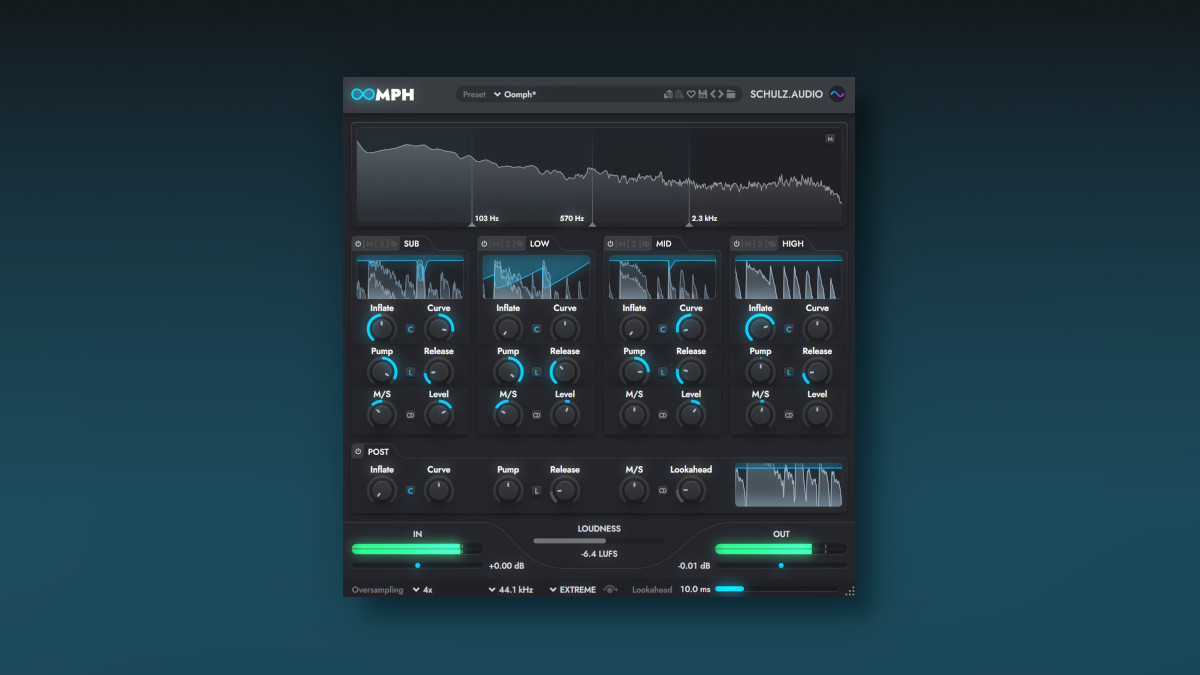Click the link icon in the SUB band M/S row
This screenshot has height=675, width=1200.
tap(410, 415)
